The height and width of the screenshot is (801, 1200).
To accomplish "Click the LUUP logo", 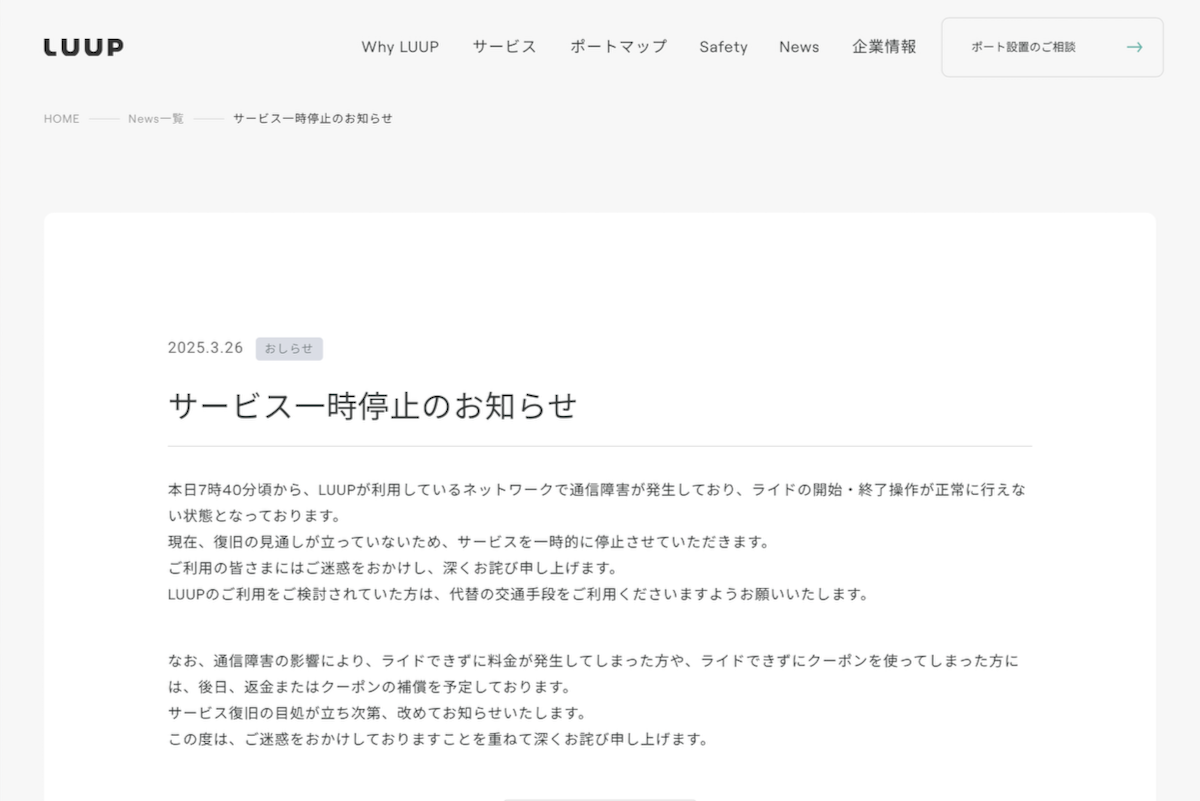I will [x=83, y=46].
